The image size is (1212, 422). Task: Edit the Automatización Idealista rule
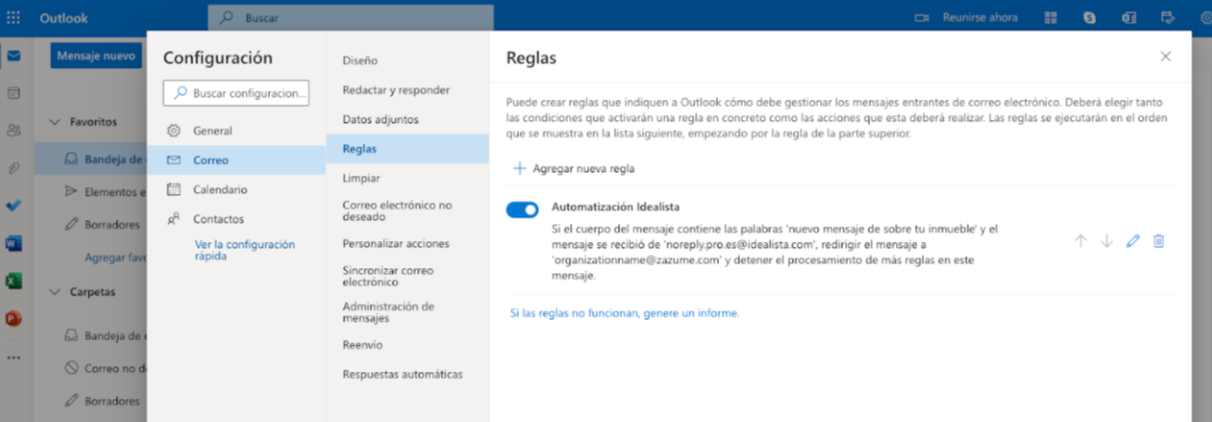pos(1132,241)
